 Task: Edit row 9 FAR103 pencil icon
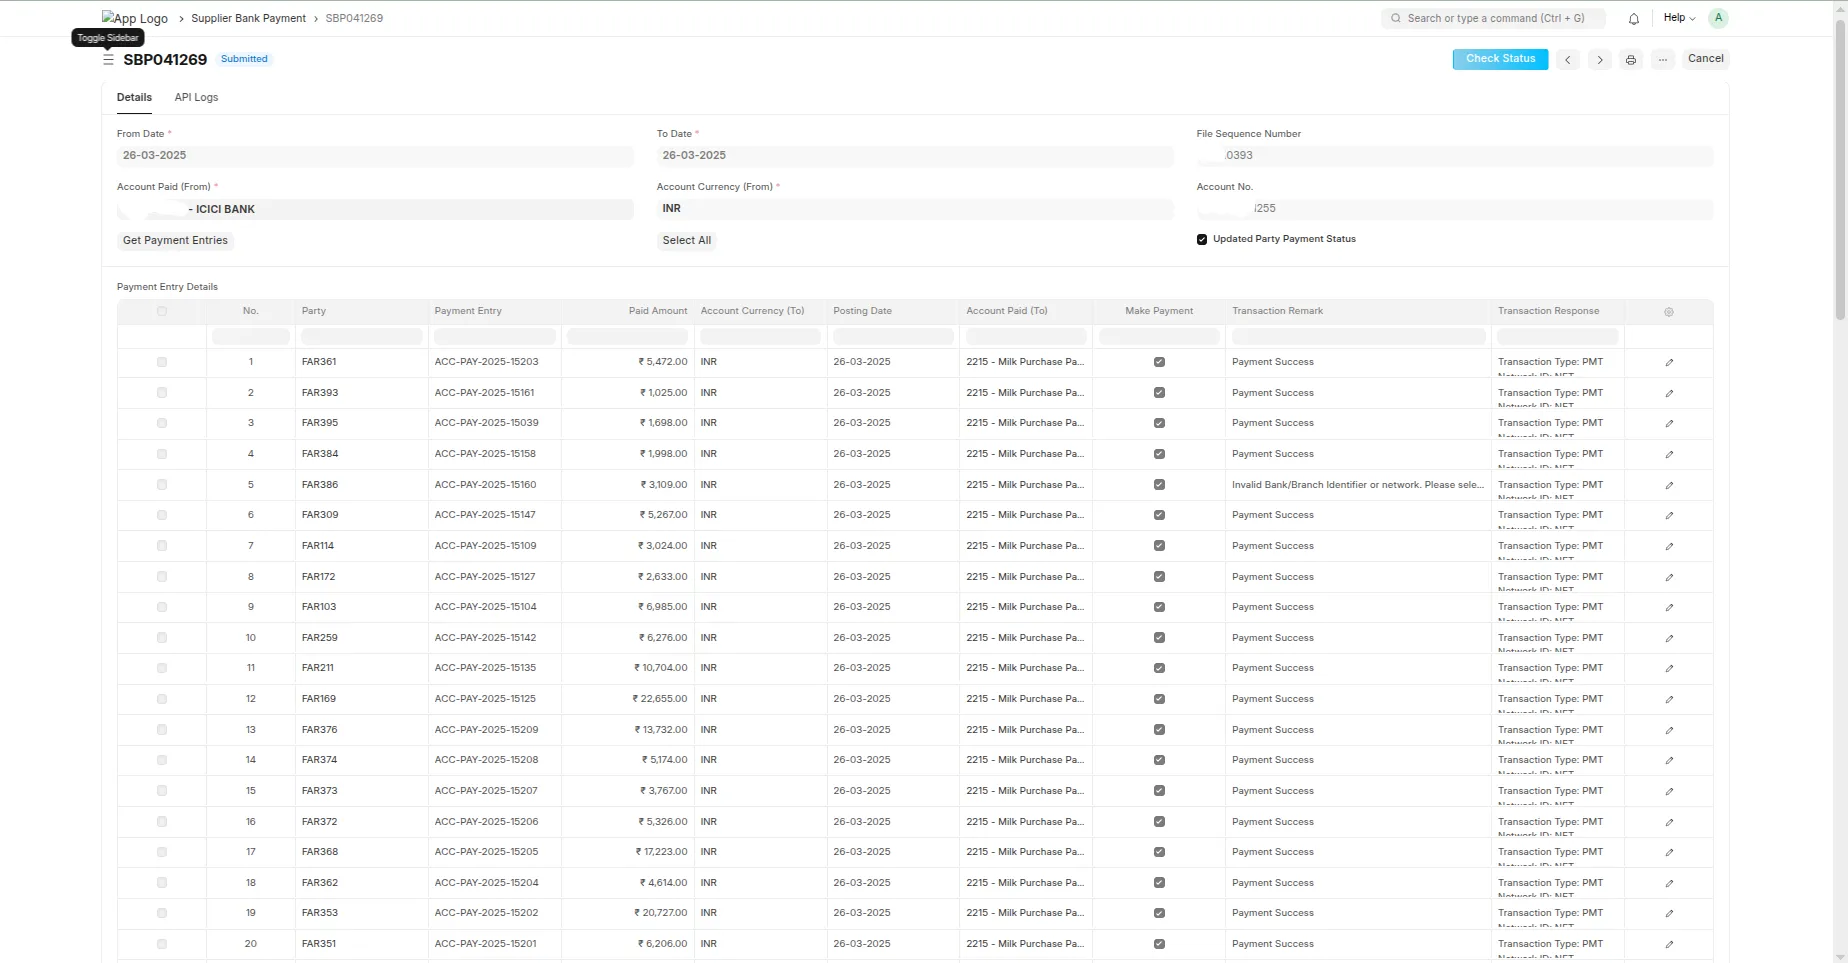pos(1669,608)
